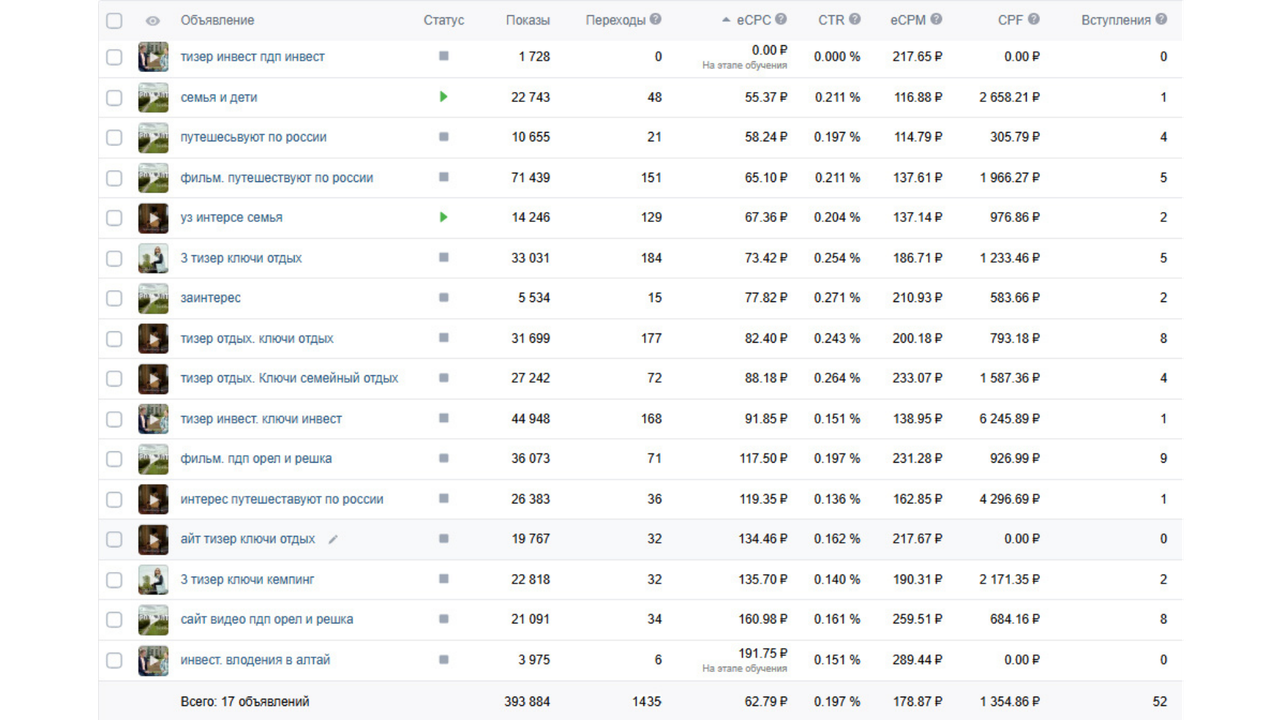Check the box for интерес путешеставуют по россии

tap(114, 499)
